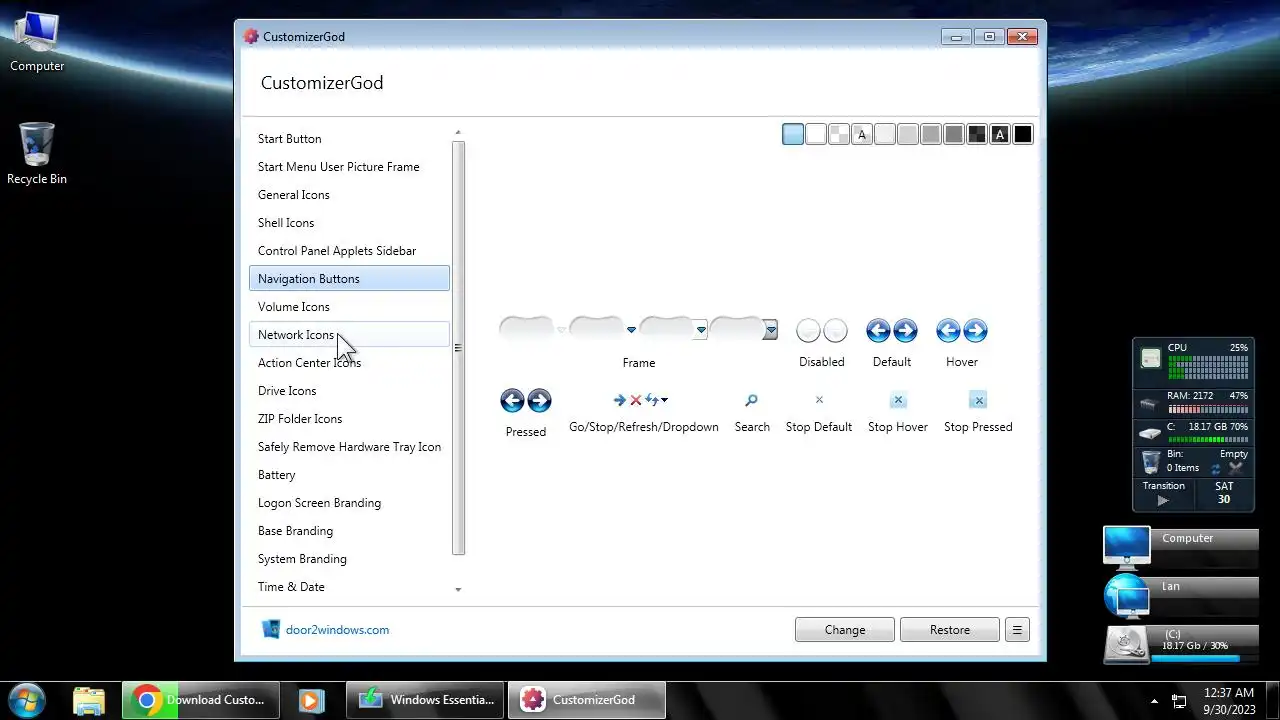Select the Stop Default x icon
The width and height of the screenshot is (1280, 720).
coord(819,400)
